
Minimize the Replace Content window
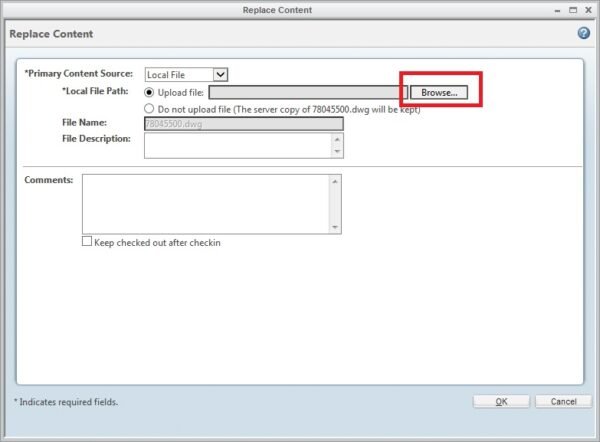pyautogui.click(x=557, y=11)
